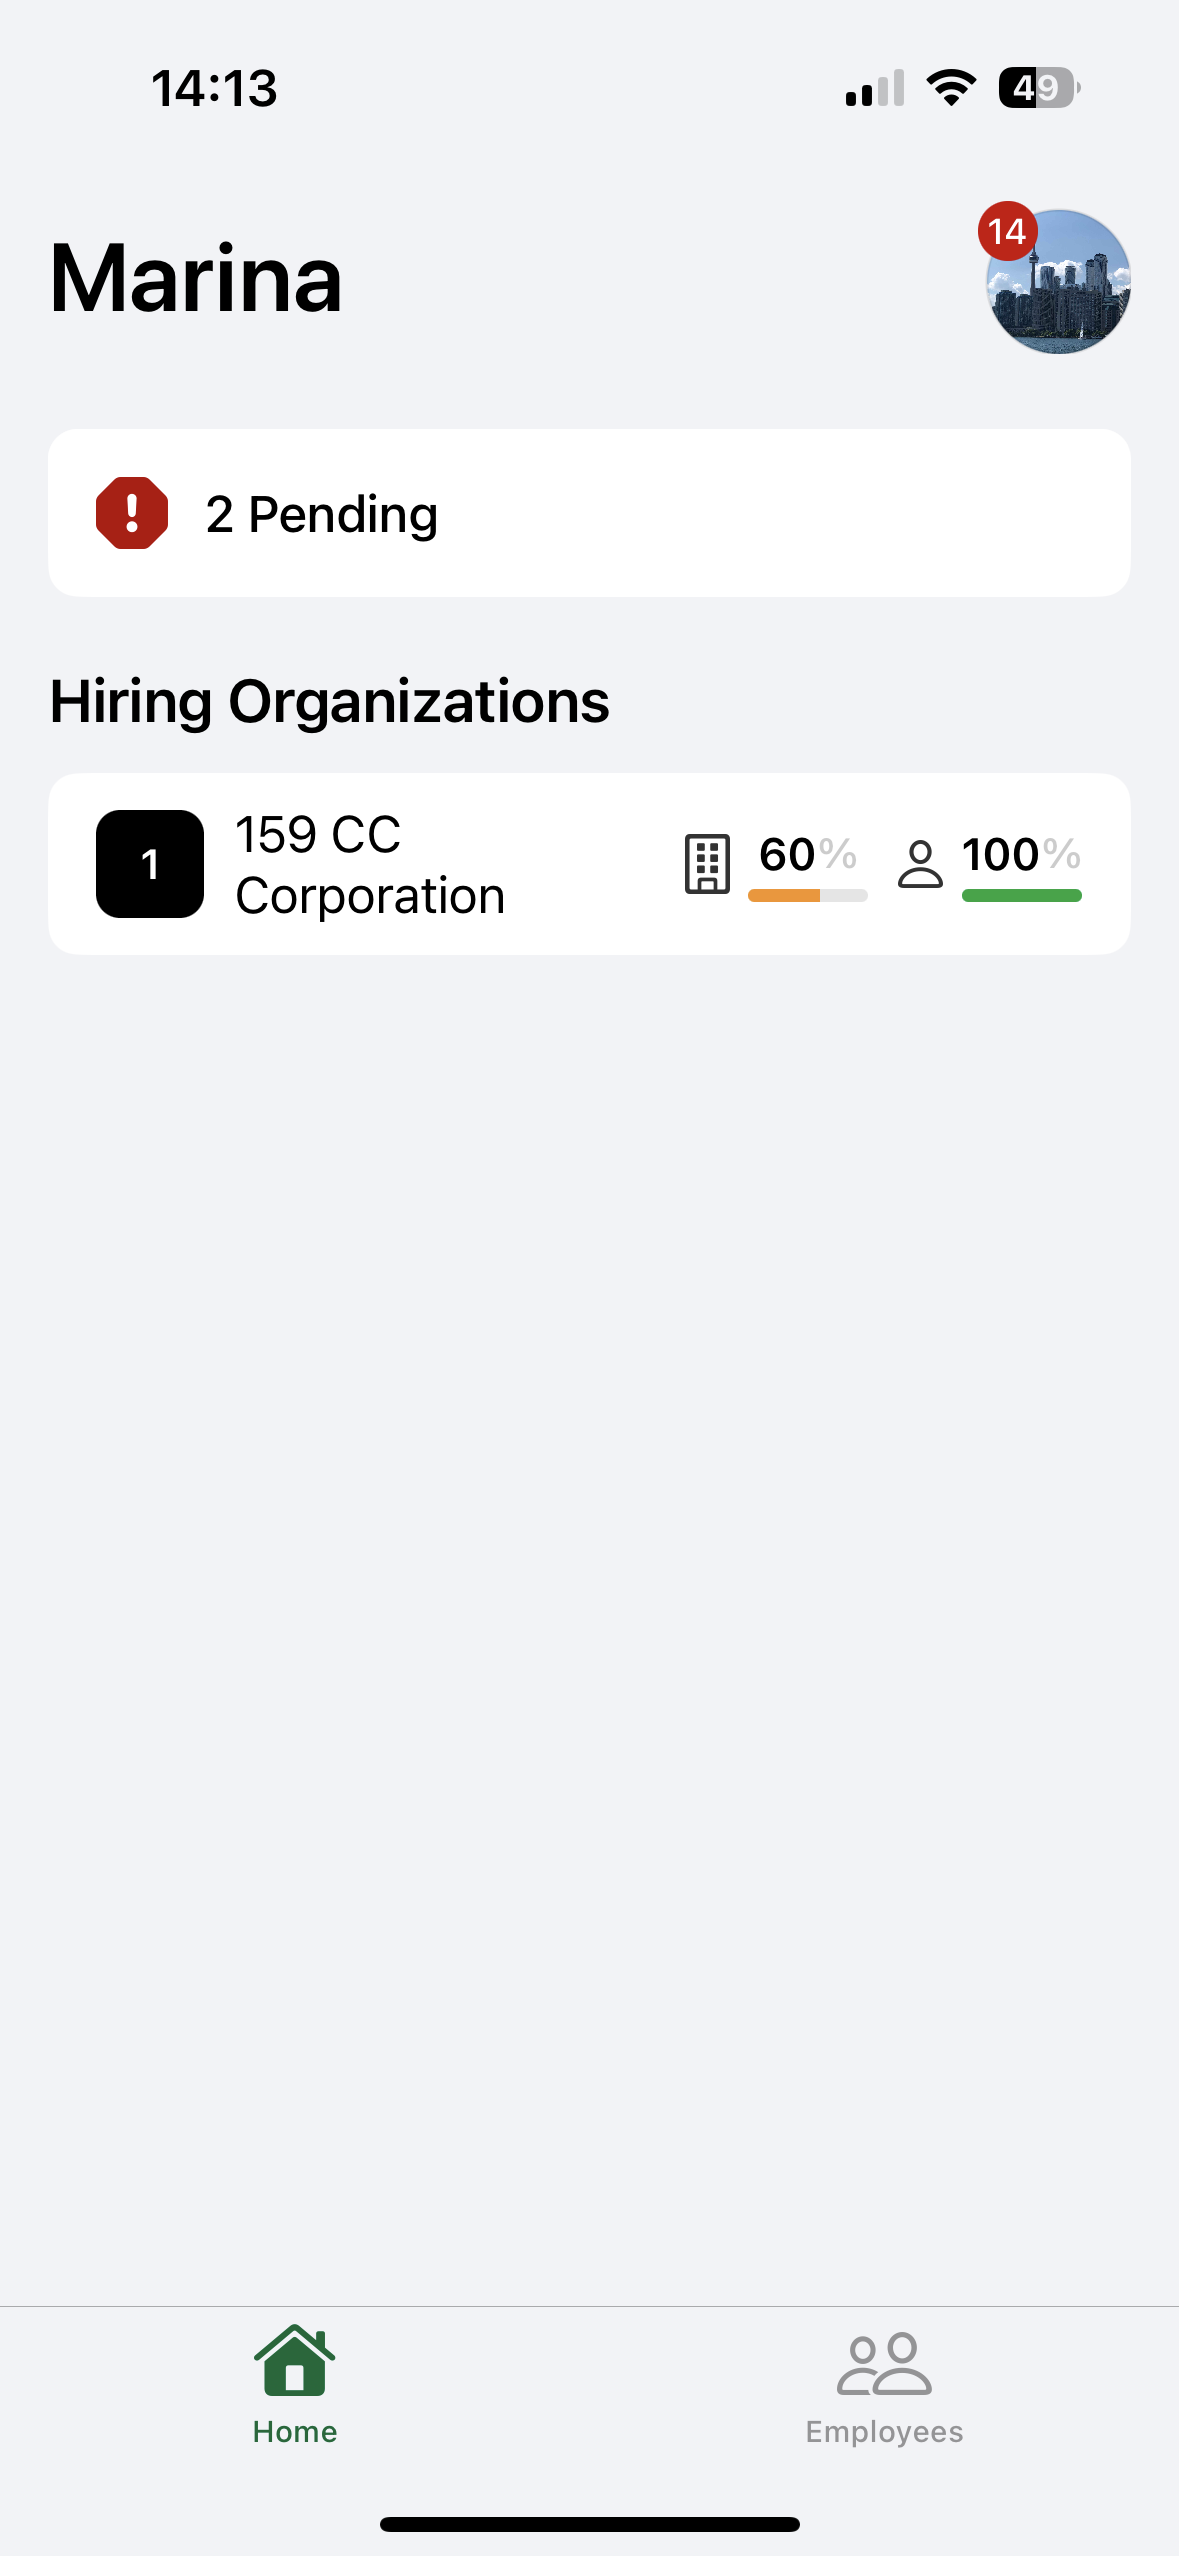Click the person icon beside 100%
The width and height of the screenshot is (1179, 2556).
(920, 864)
